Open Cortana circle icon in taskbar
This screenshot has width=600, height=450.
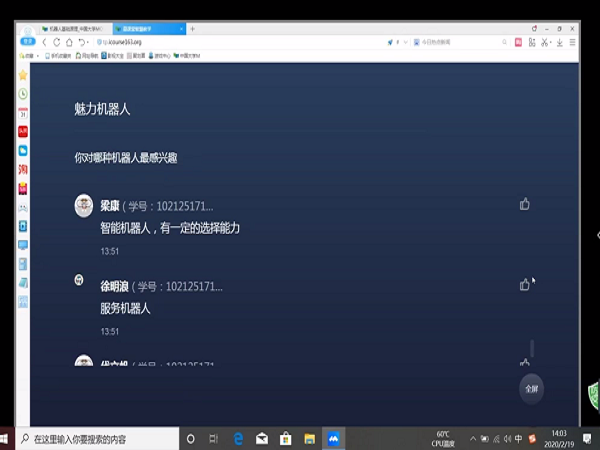point(190,439)
